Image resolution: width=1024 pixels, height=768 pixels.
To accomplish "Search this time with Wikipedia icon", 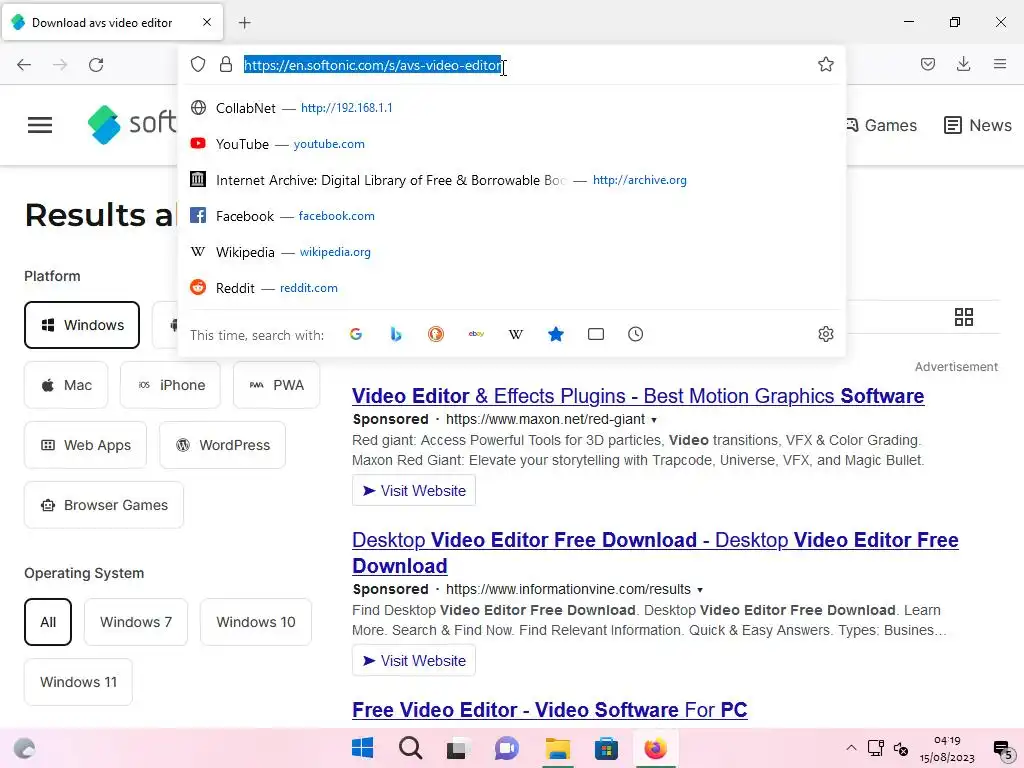I will click(516, 334).
